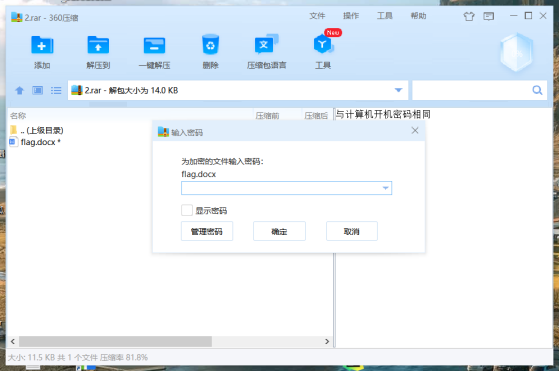Image resolution: width=559 pixels, height=371 pixels.
Task: Open the 解压到 (Extract to) tool
Action: (x=98, y=45)
